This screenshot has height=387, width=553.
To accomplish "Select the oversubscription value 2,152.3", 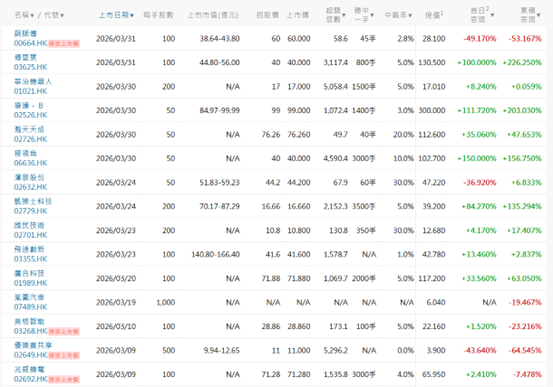I will [x=335, y=207].
